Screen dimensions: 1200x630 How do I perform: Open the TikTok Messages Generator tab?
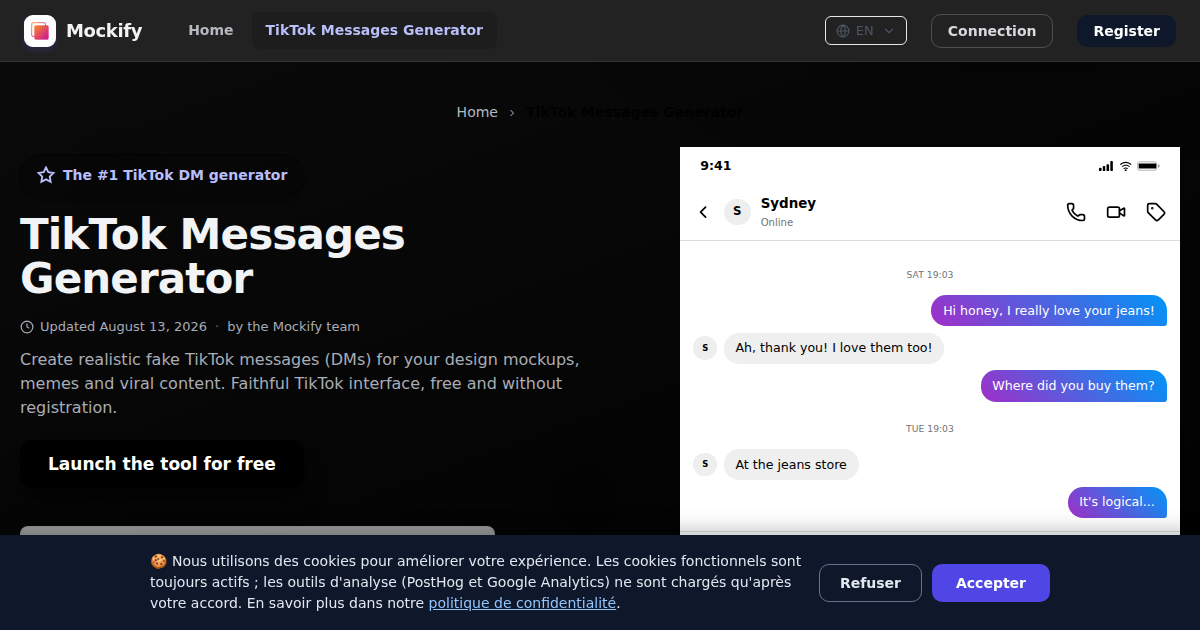[x=374, y=30]
